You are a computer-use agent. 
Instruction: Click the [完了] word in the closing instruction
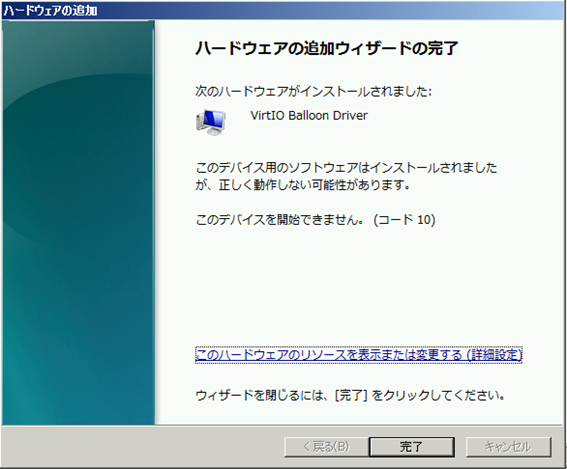coord(351,395)
